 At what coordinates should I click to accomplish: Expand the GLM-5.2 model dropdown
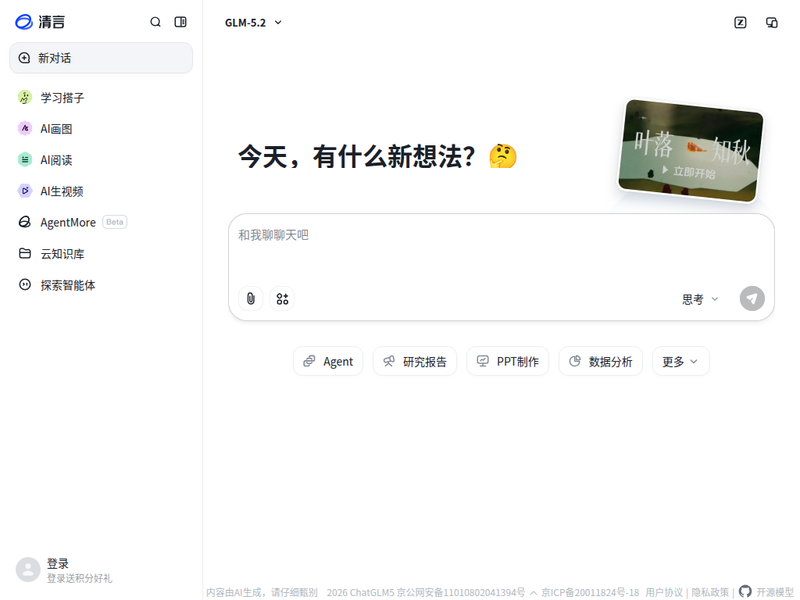pyautogui.click(x=253, y=22)
